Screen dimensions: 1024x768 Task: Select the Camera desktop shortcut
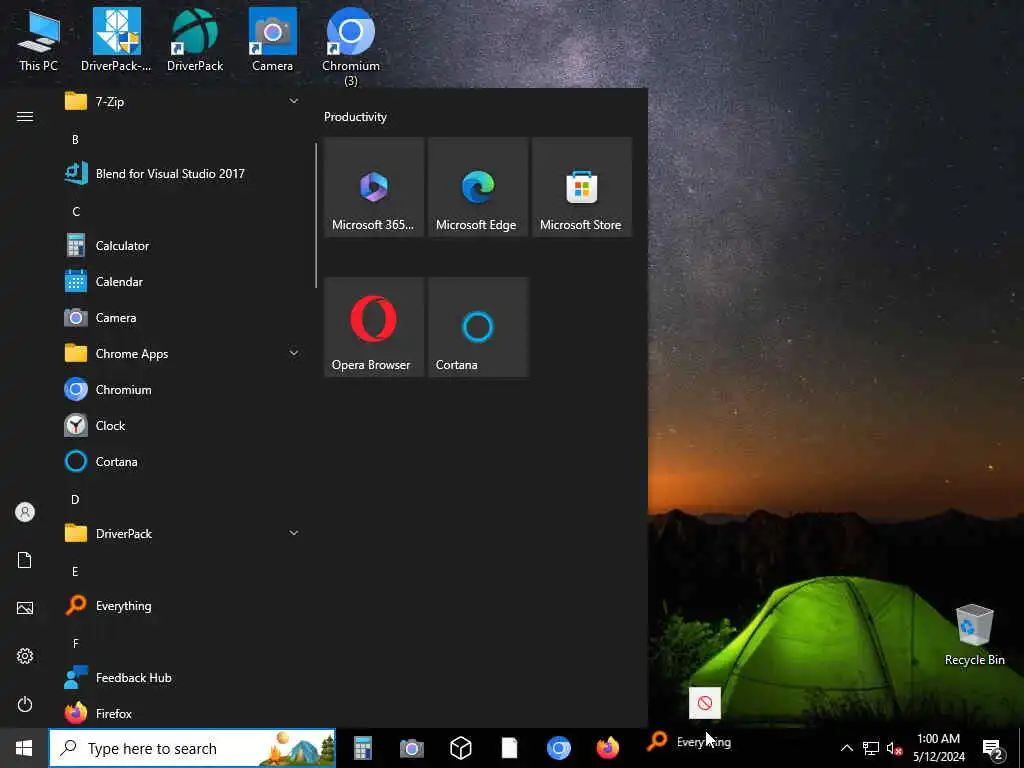272,40
